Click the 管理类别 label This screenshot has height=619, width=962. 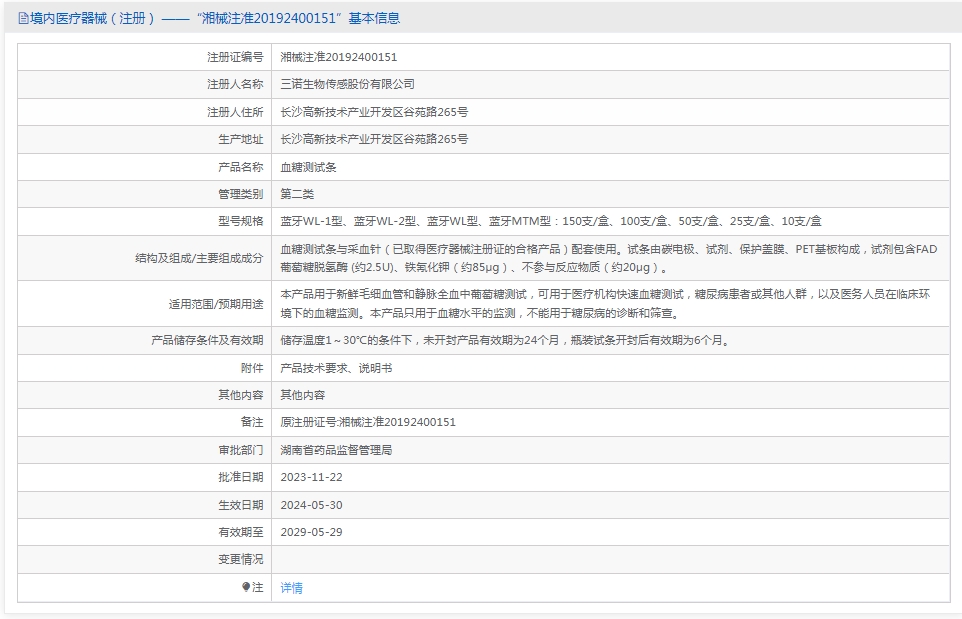[240, 194]
